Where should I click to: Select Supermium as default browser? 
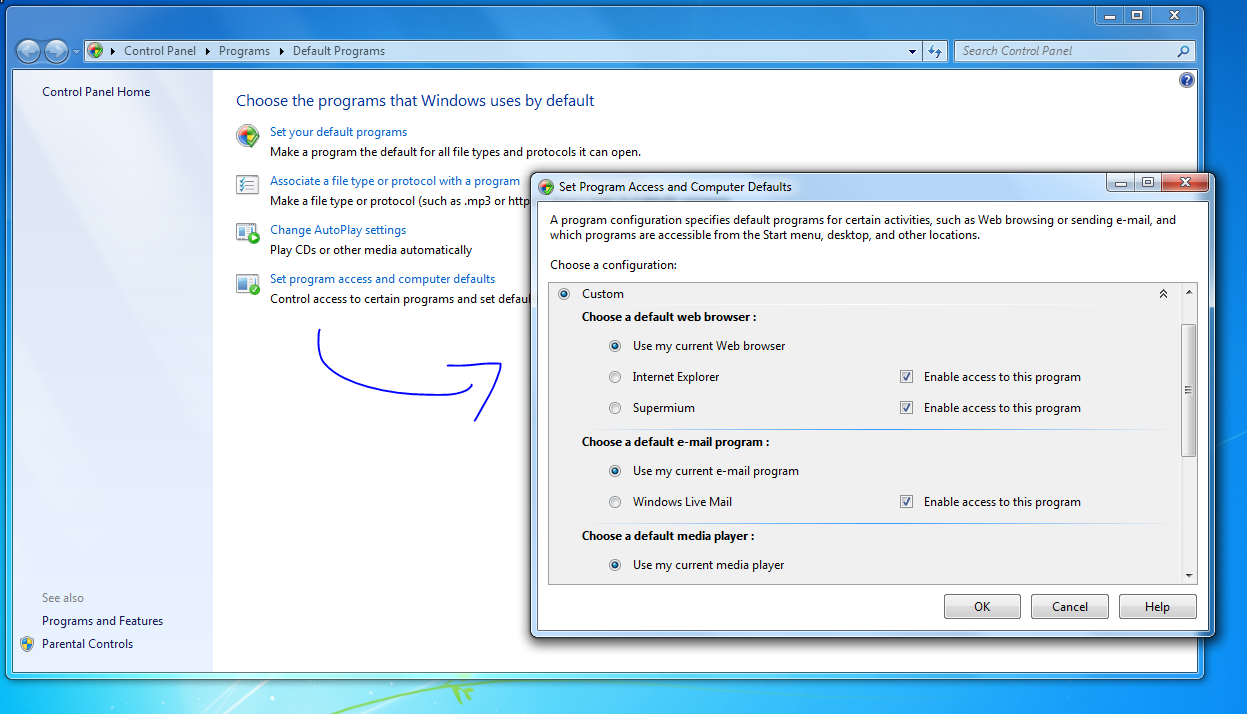click(x=615, y=408)
